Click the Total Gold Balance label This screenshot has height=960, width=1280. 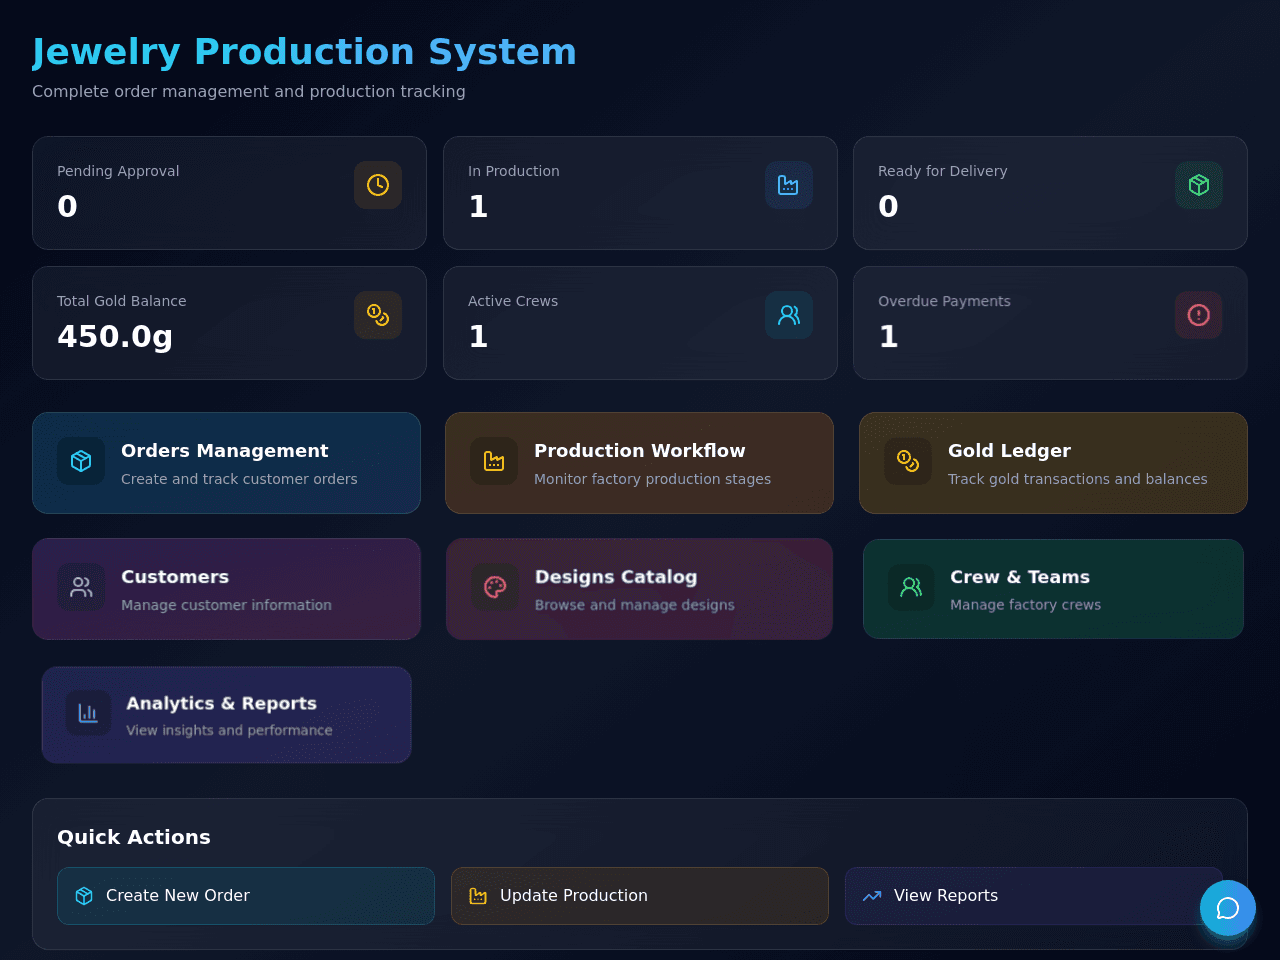[121, 301]
